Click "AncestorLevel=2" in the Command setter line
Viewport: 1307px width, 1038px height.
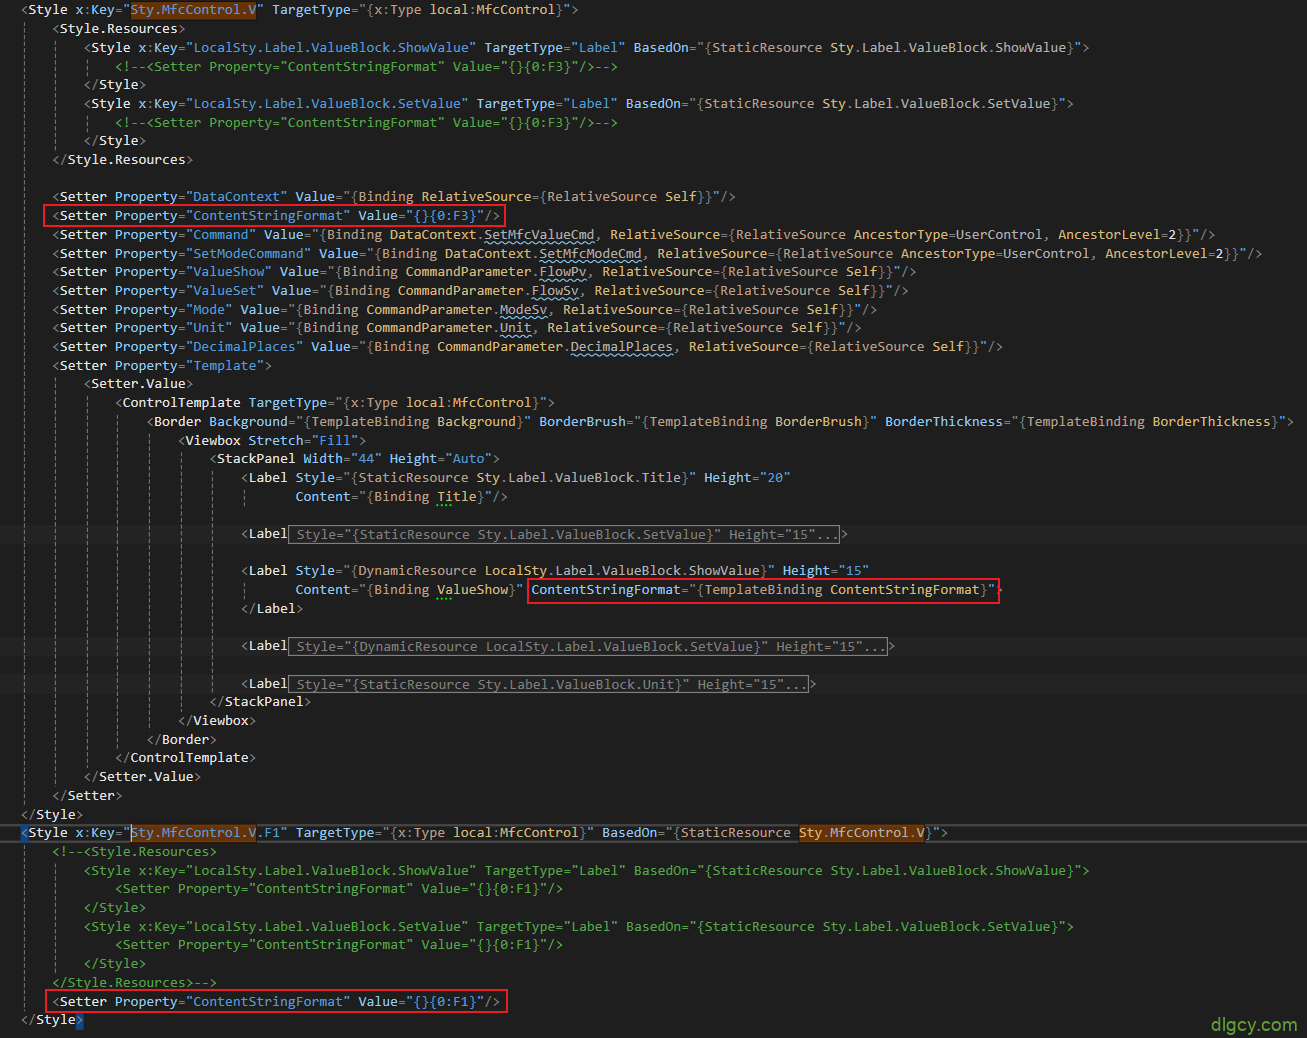coord(1117,235)
